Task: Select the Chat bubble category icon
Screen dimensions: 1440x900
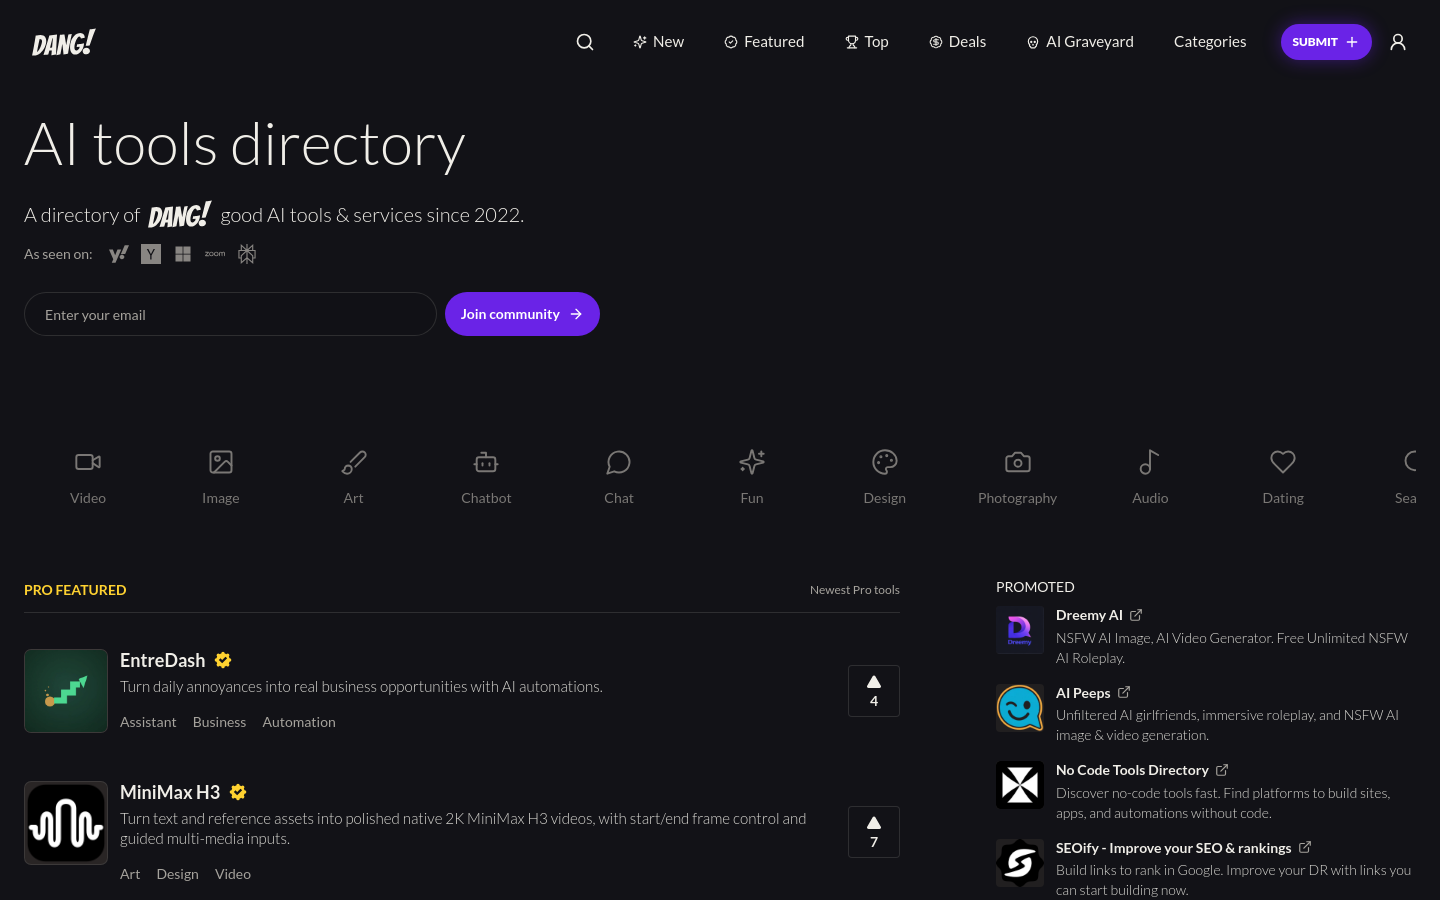Action: (x=619, y=462)
